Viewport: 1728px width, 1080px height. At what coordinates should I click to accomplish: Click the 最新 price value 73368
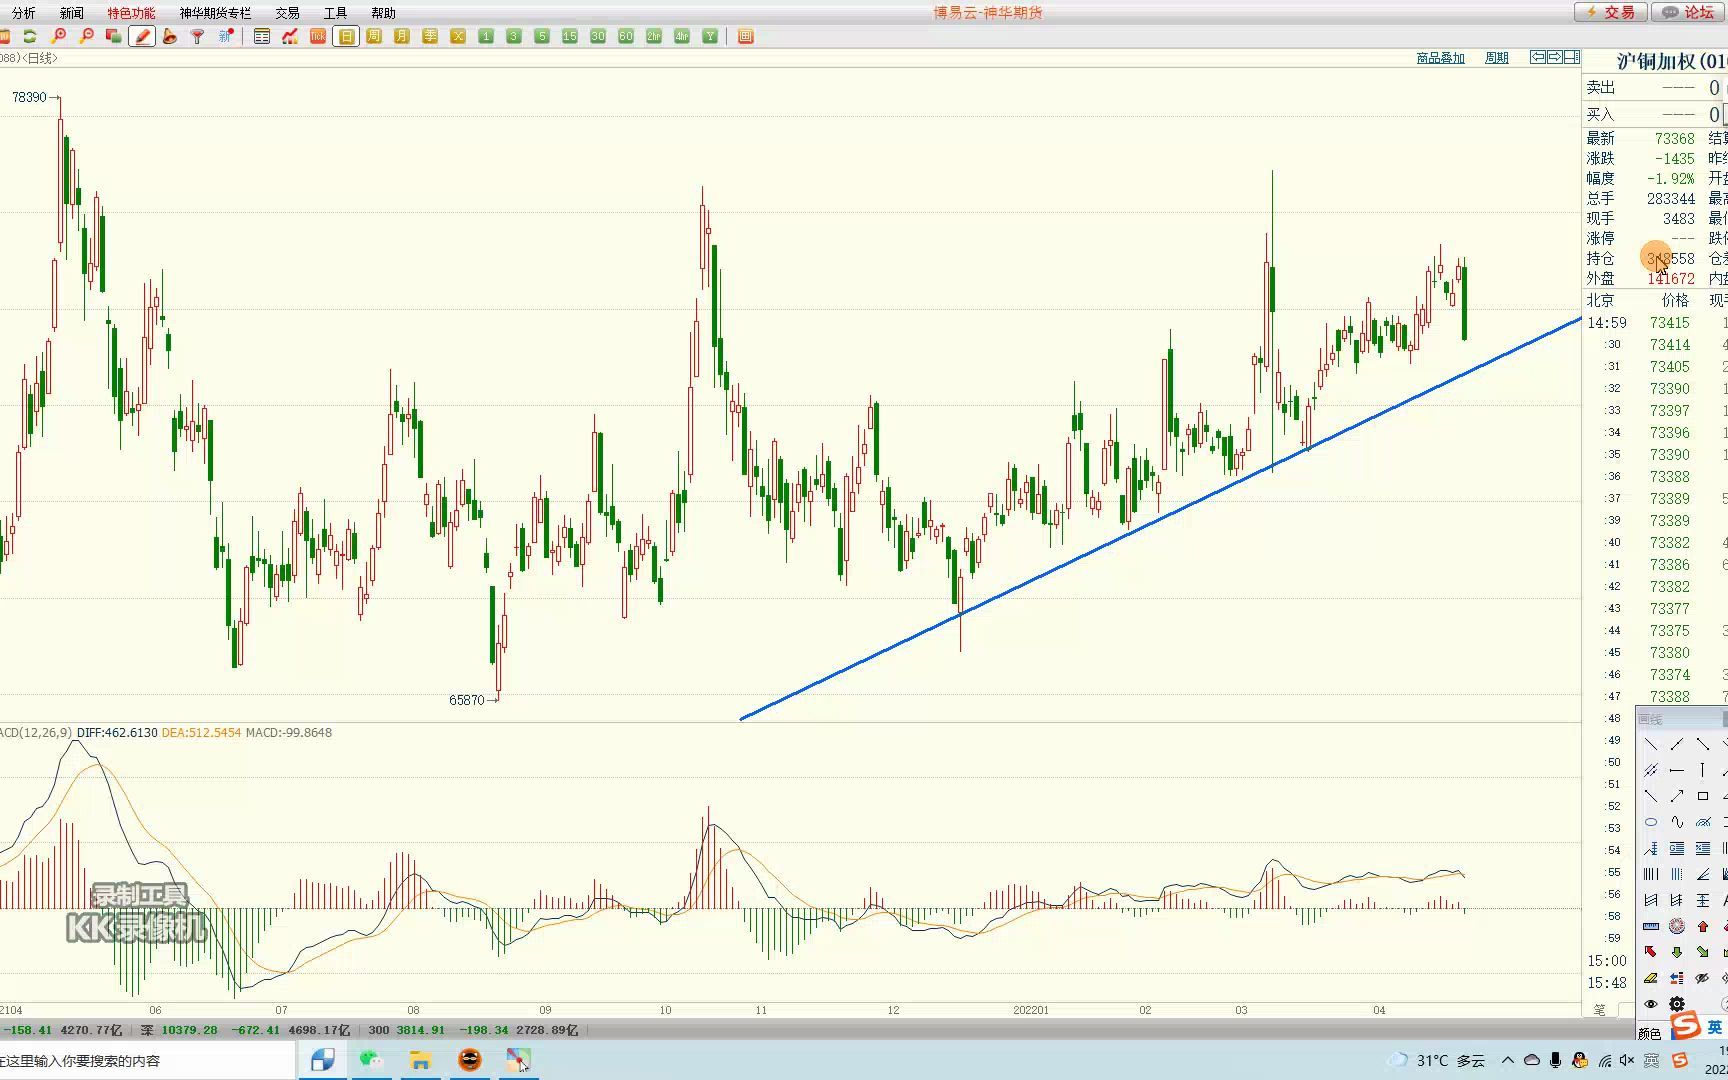coord(1674,139)
